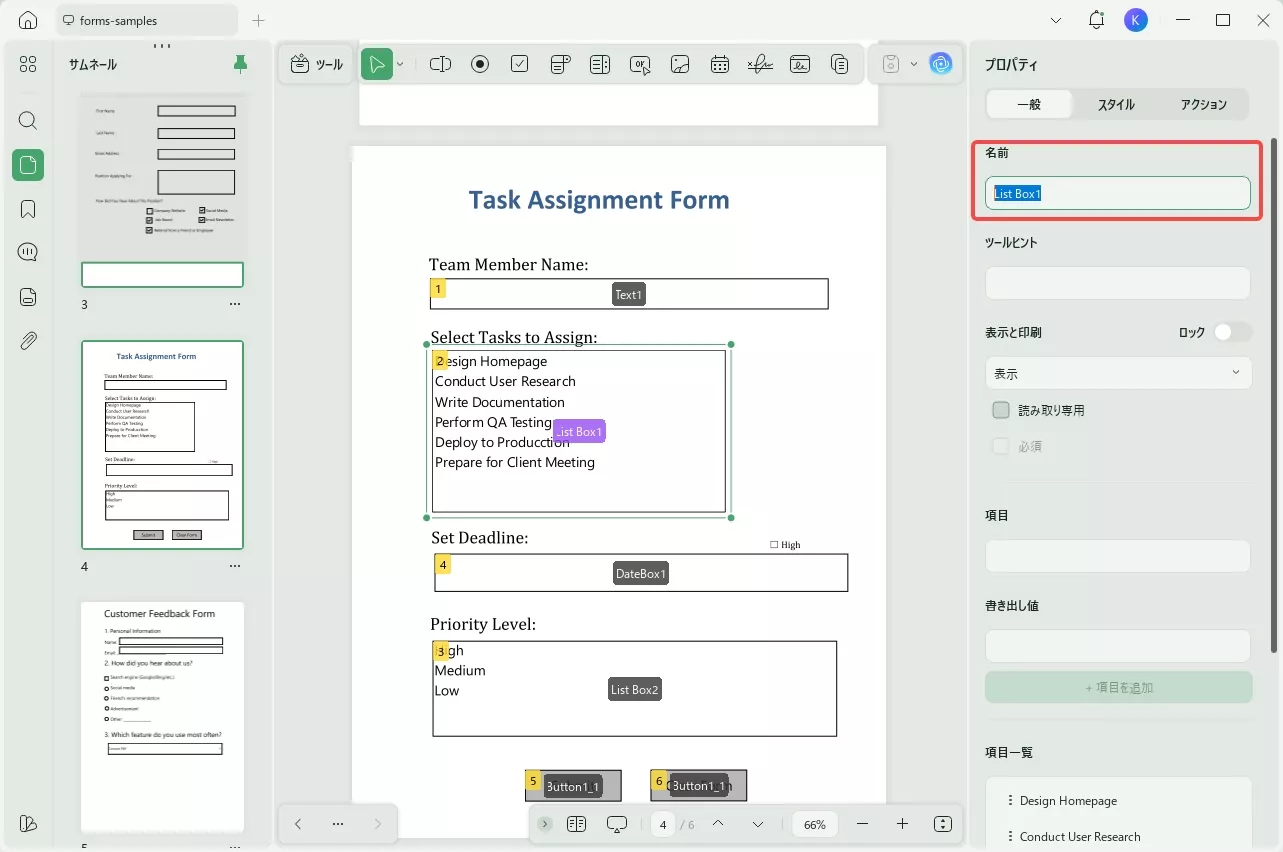1283x852 pixels.
Task: Click the High checkbox on the form page
Action: point(774,545)
